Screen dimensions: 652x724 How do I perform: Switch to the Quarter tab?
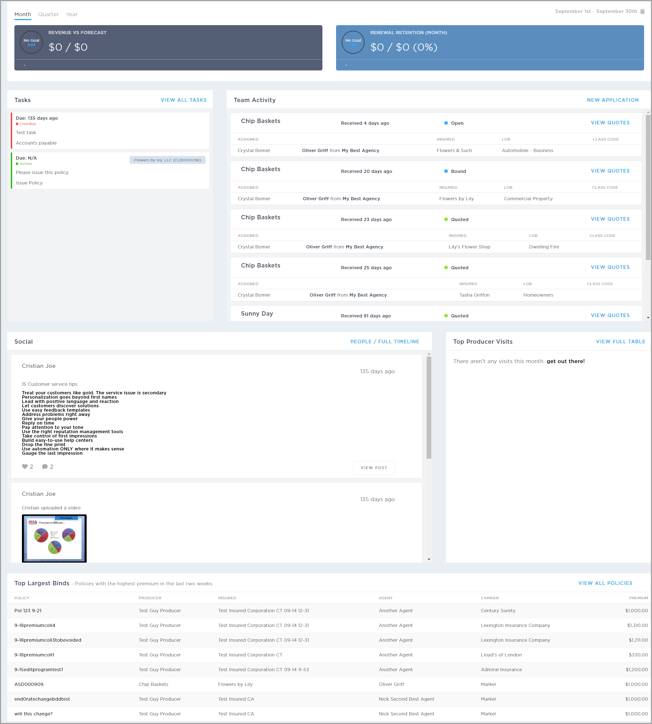pyautogui.click(x=48, y=14)
